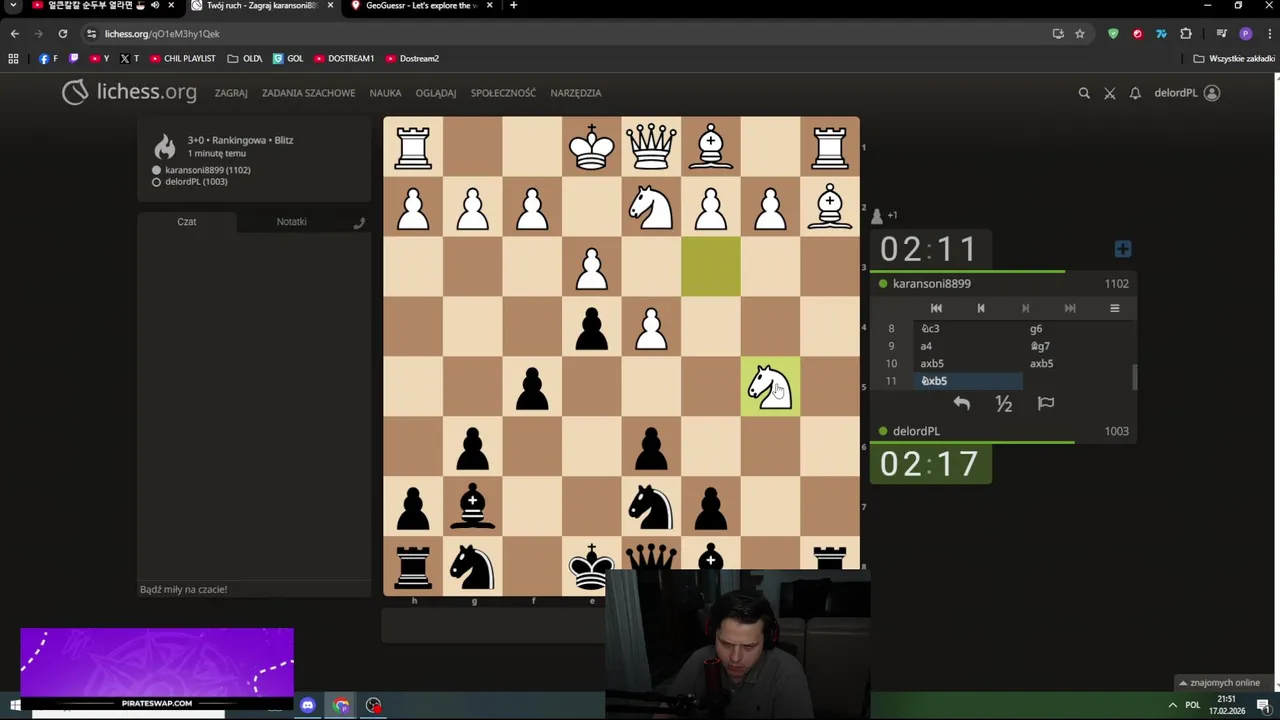Open green shield extension
This screenshot has width=1280, height=720.
[1113, 34]
